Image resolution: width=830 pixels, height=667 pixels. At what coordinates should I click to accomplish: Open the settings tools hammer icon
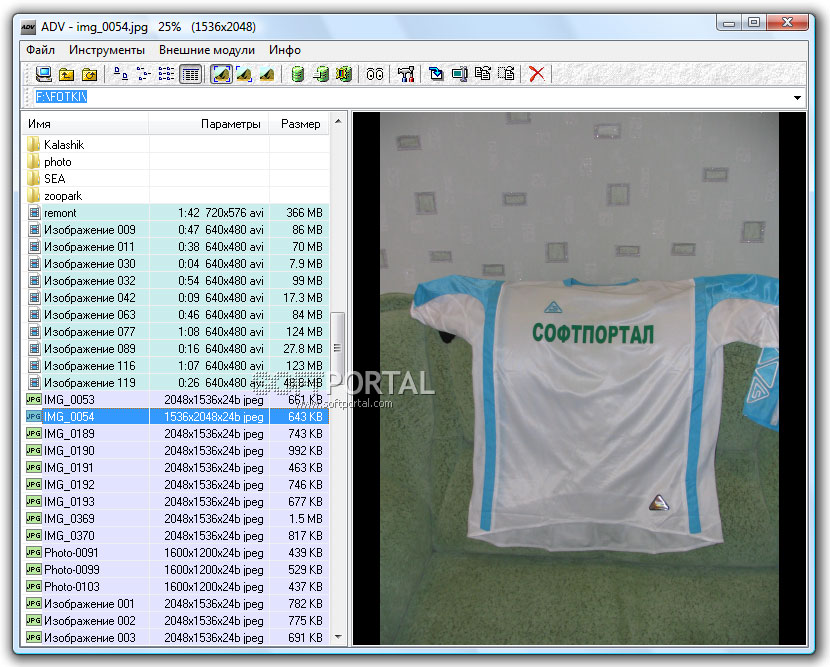pos(406,74)
